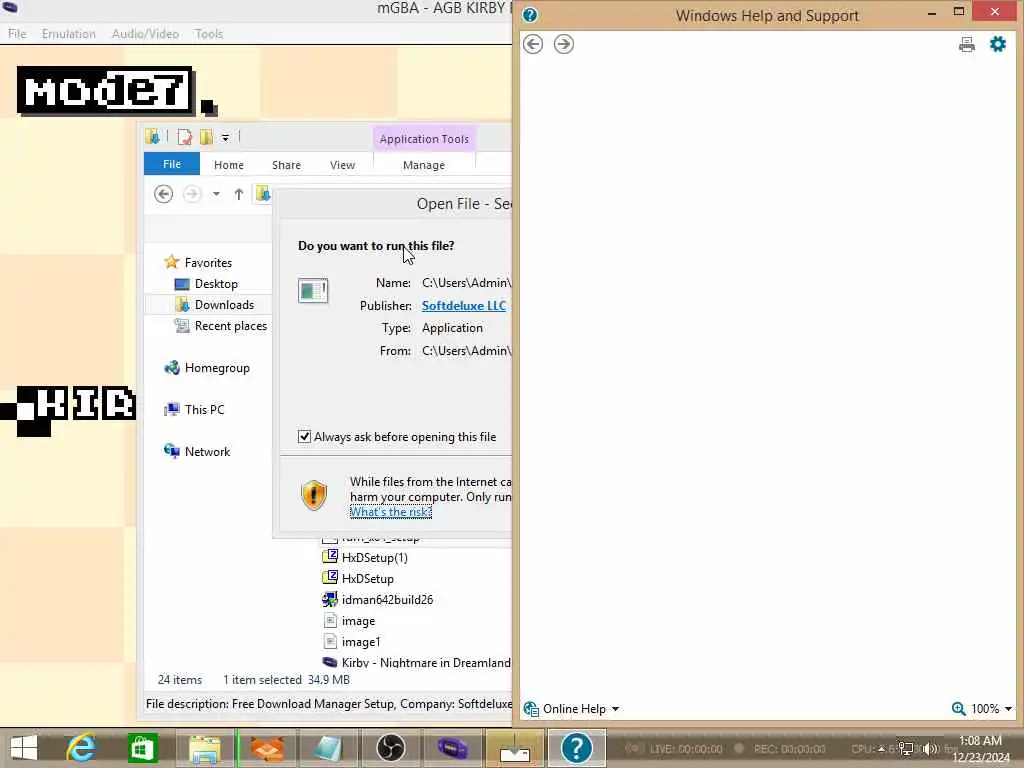Open File Explorer from the taskbar

[x=205, y=748]
